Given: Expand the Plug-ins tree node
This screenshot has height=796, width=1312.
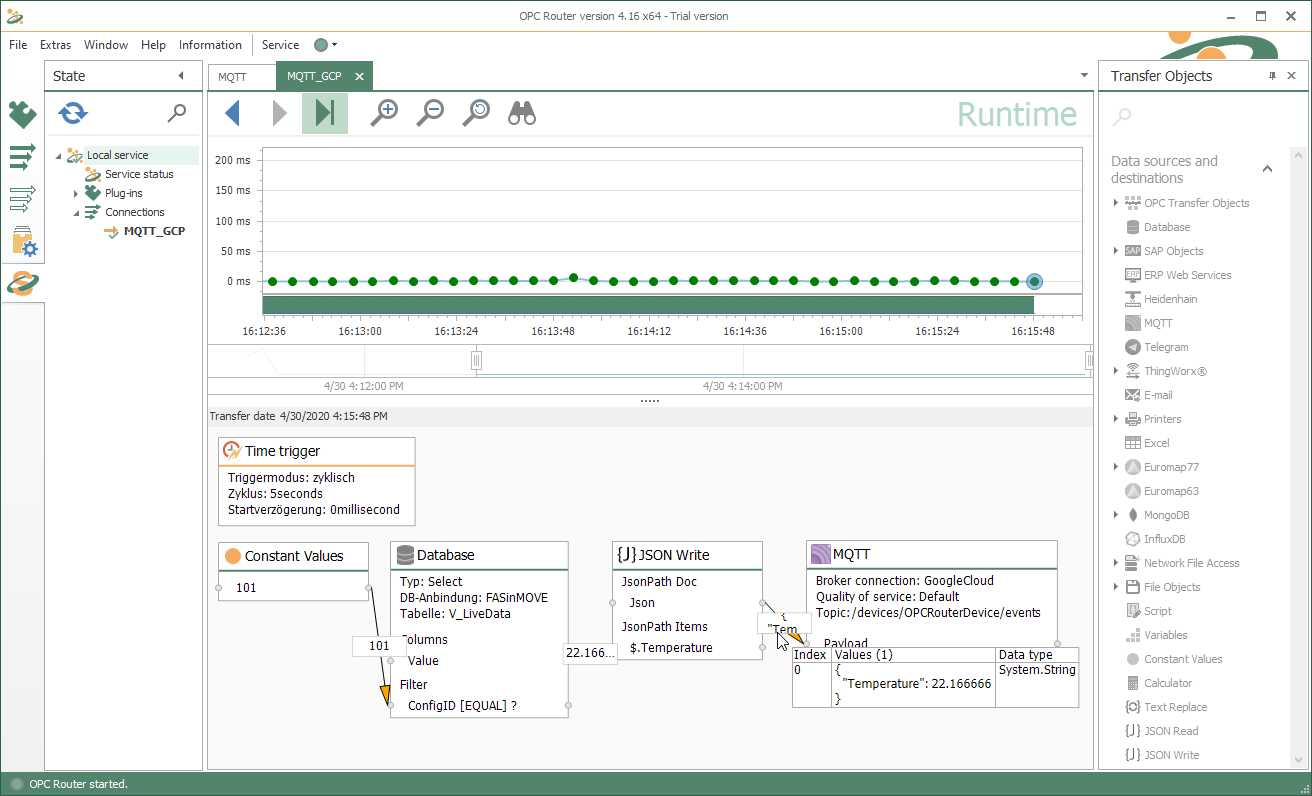Looking at the screenshot, I should [76, 193].
